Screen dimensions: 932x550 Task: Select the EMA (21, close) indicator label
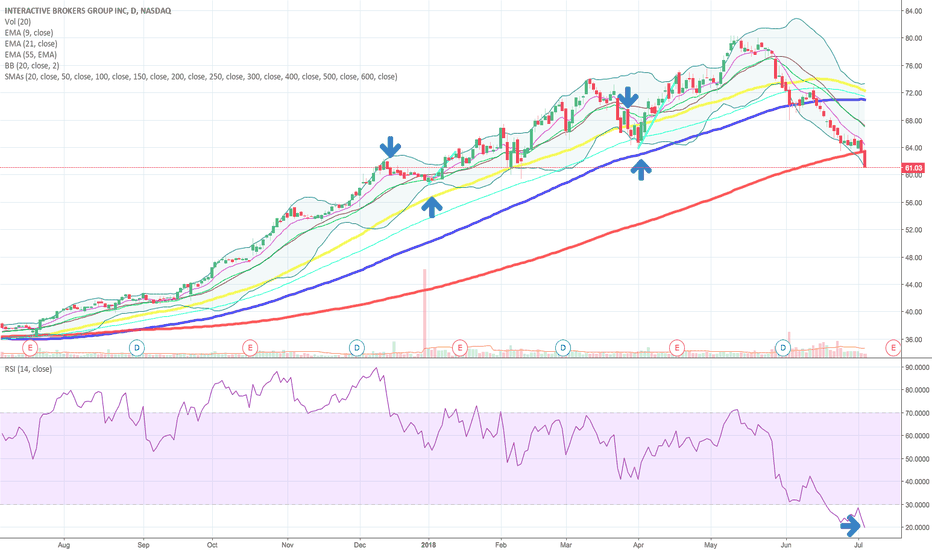pos(31,43)
